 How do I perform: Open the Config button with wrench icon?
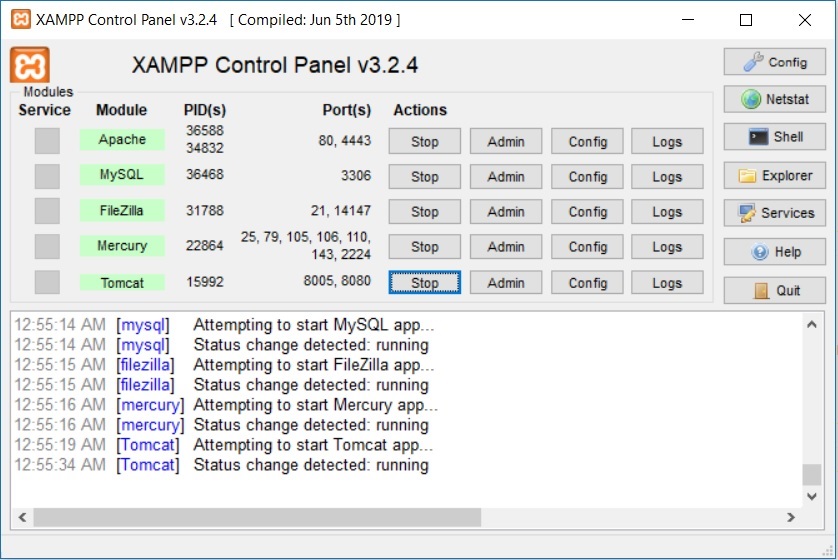point(774,62)
